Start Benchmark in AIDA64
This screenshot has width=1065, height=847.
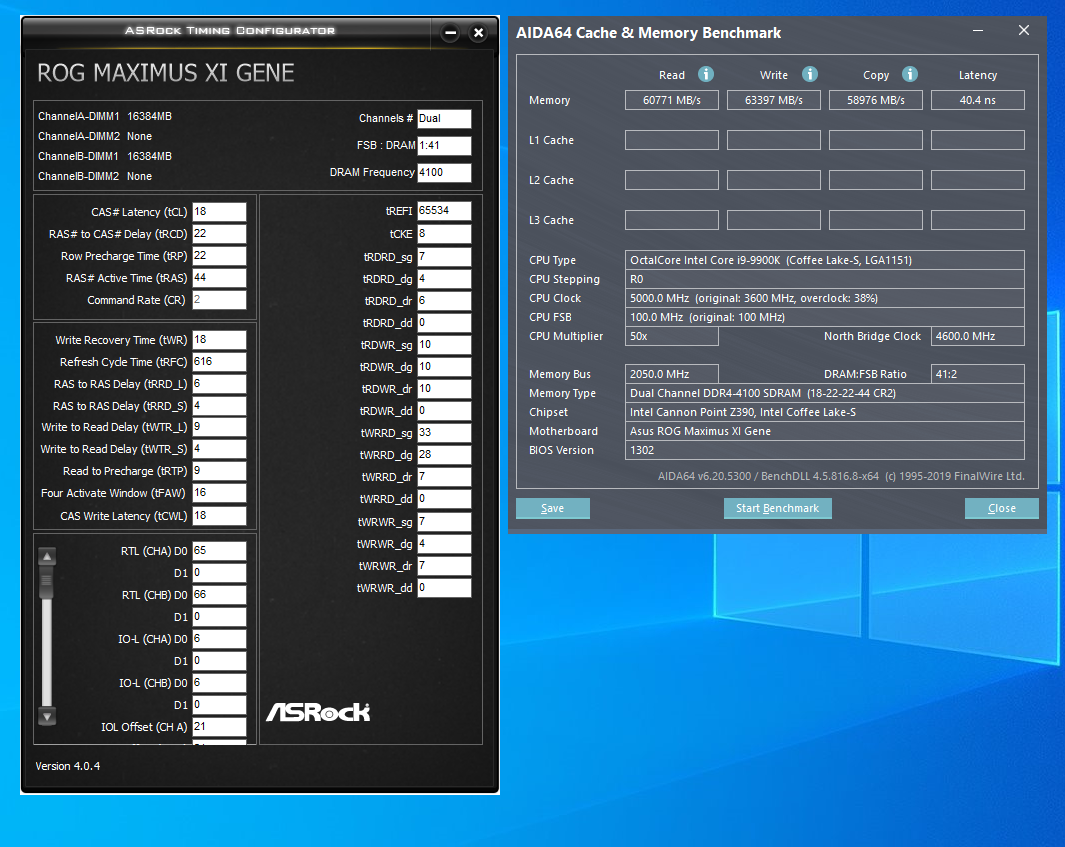click(777, 508)
